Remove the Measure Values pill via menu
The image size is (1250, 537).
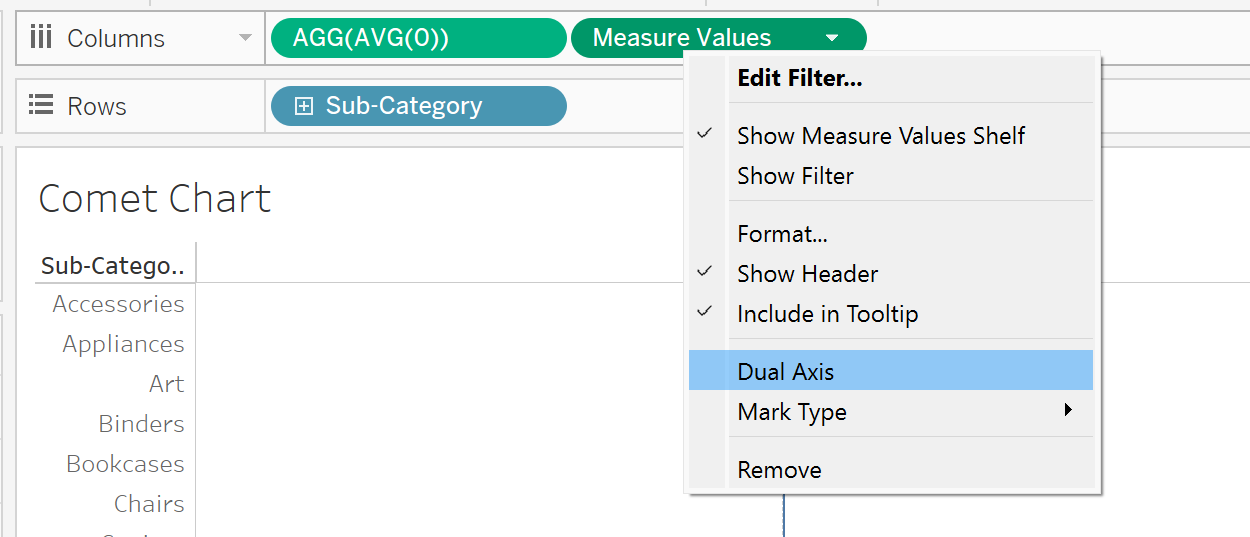(779, 470)
